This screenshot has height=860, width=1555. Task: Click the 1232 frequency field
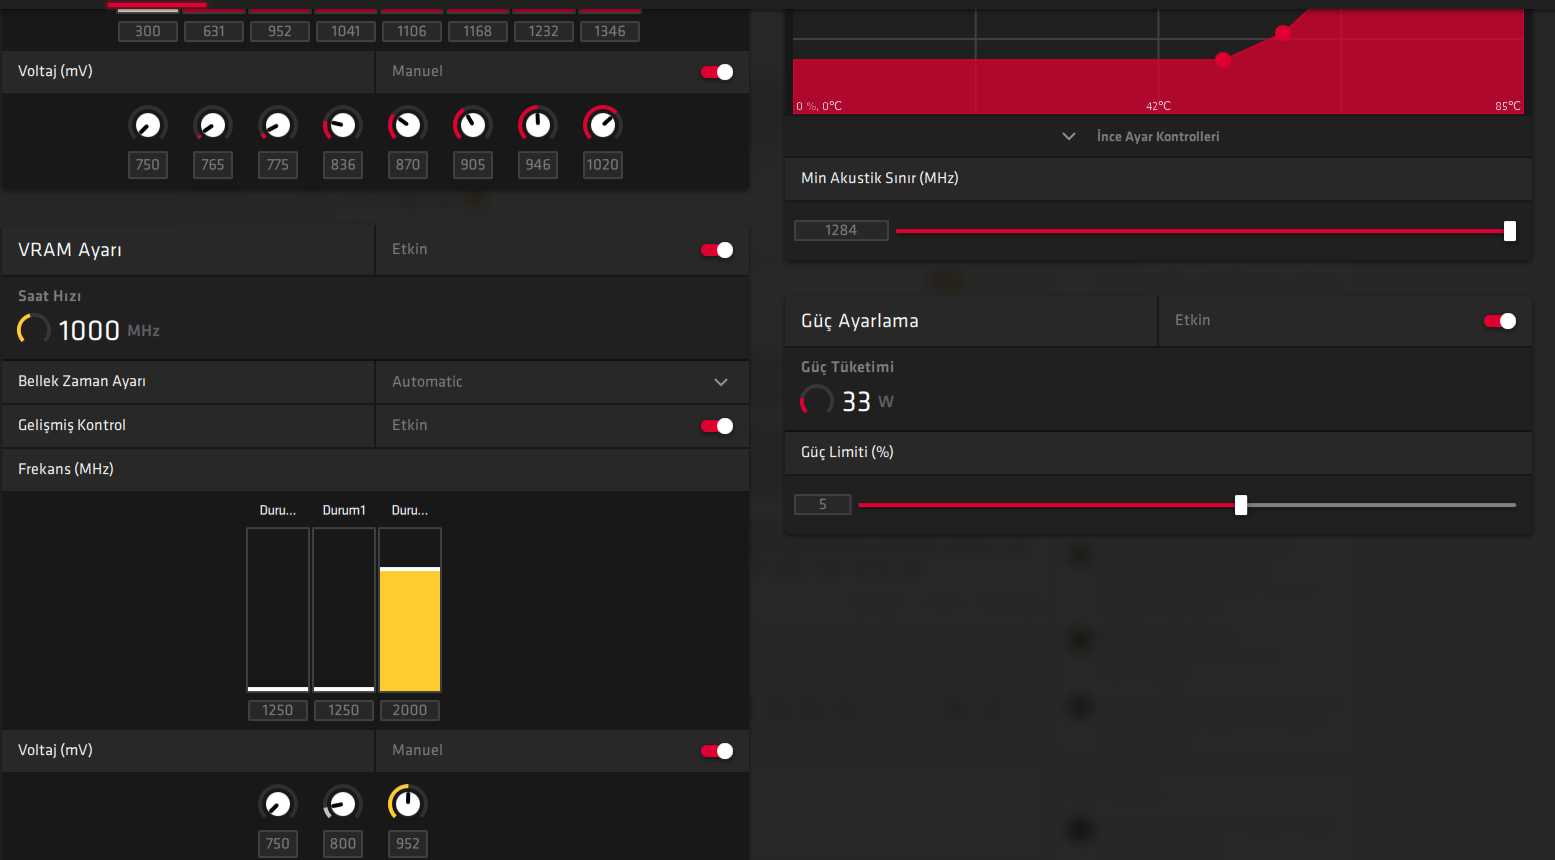pos(544,31)
